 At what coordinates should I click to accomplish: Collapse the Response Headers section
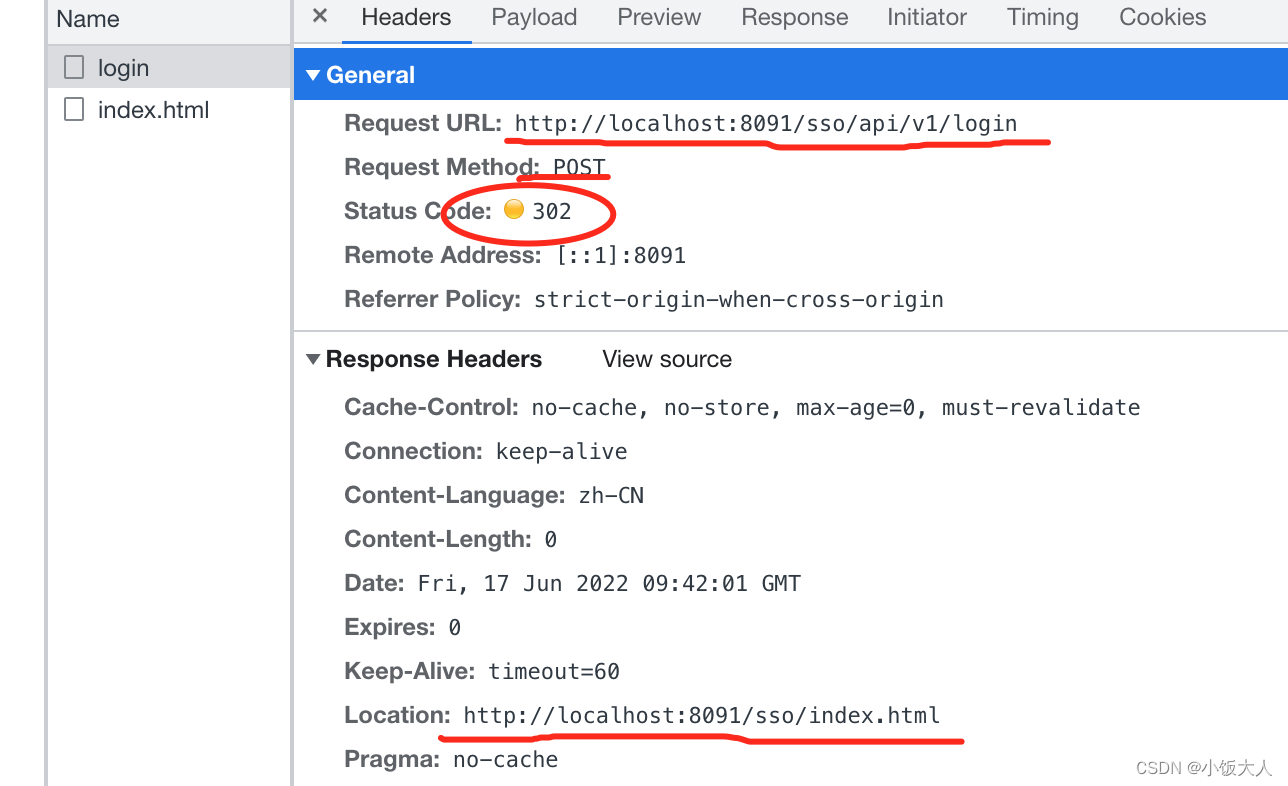[x=313, y=359]
